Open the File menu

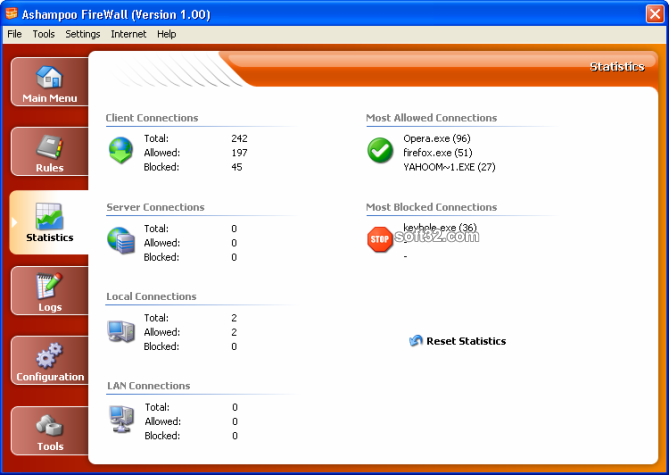pos(15,34)
